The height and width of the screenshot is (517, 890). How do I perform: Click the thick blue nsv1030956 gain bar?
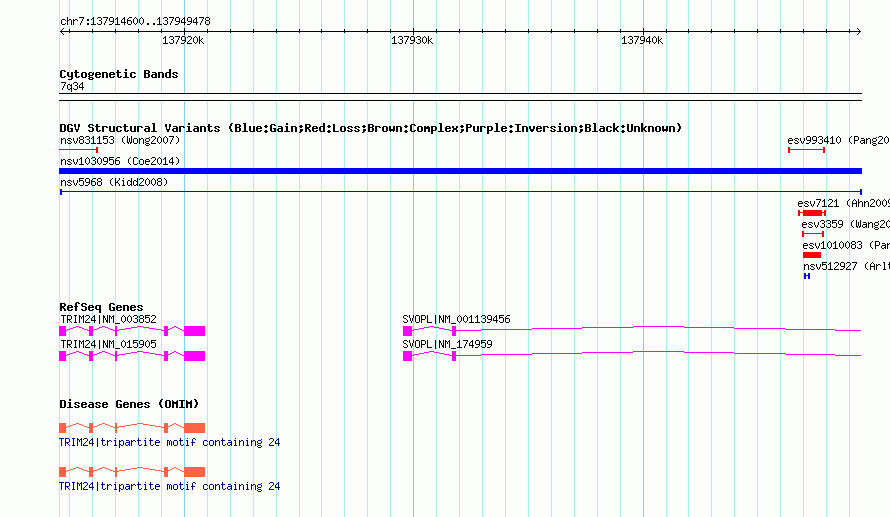click(x=460, y=171)
